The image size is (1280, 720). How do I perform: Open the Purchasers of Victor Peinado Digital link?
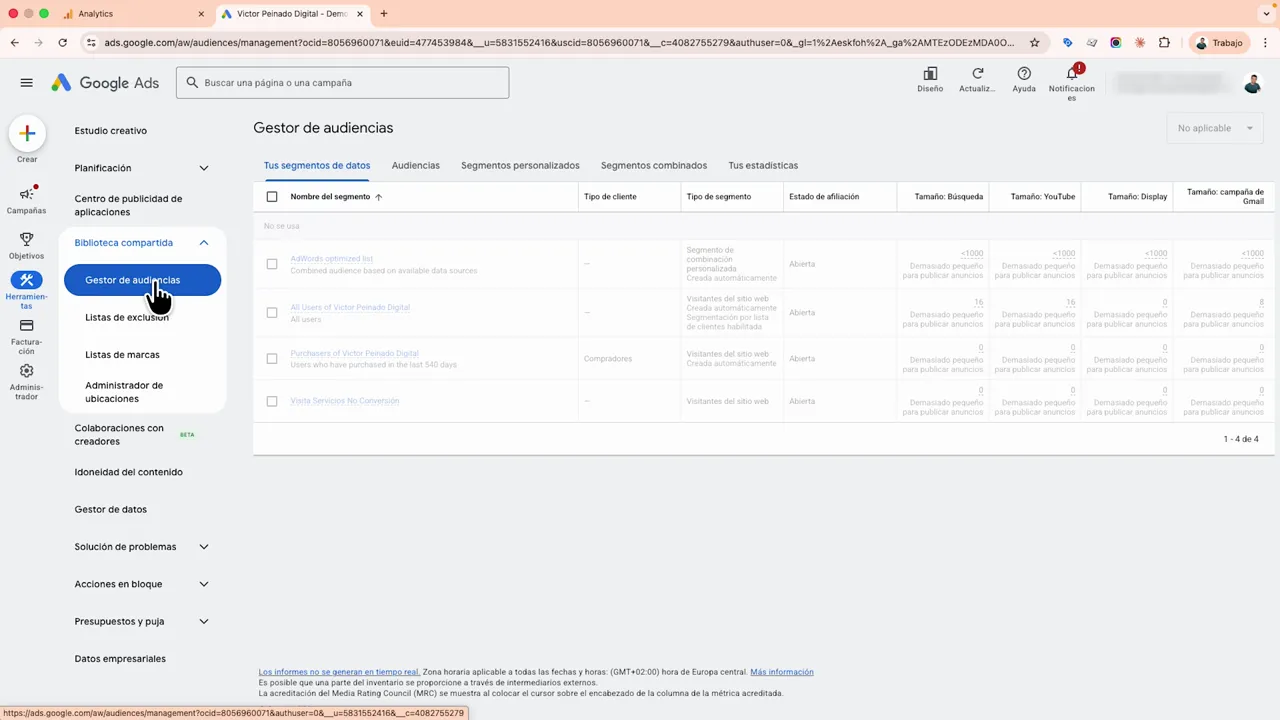(x=354, y=354)
